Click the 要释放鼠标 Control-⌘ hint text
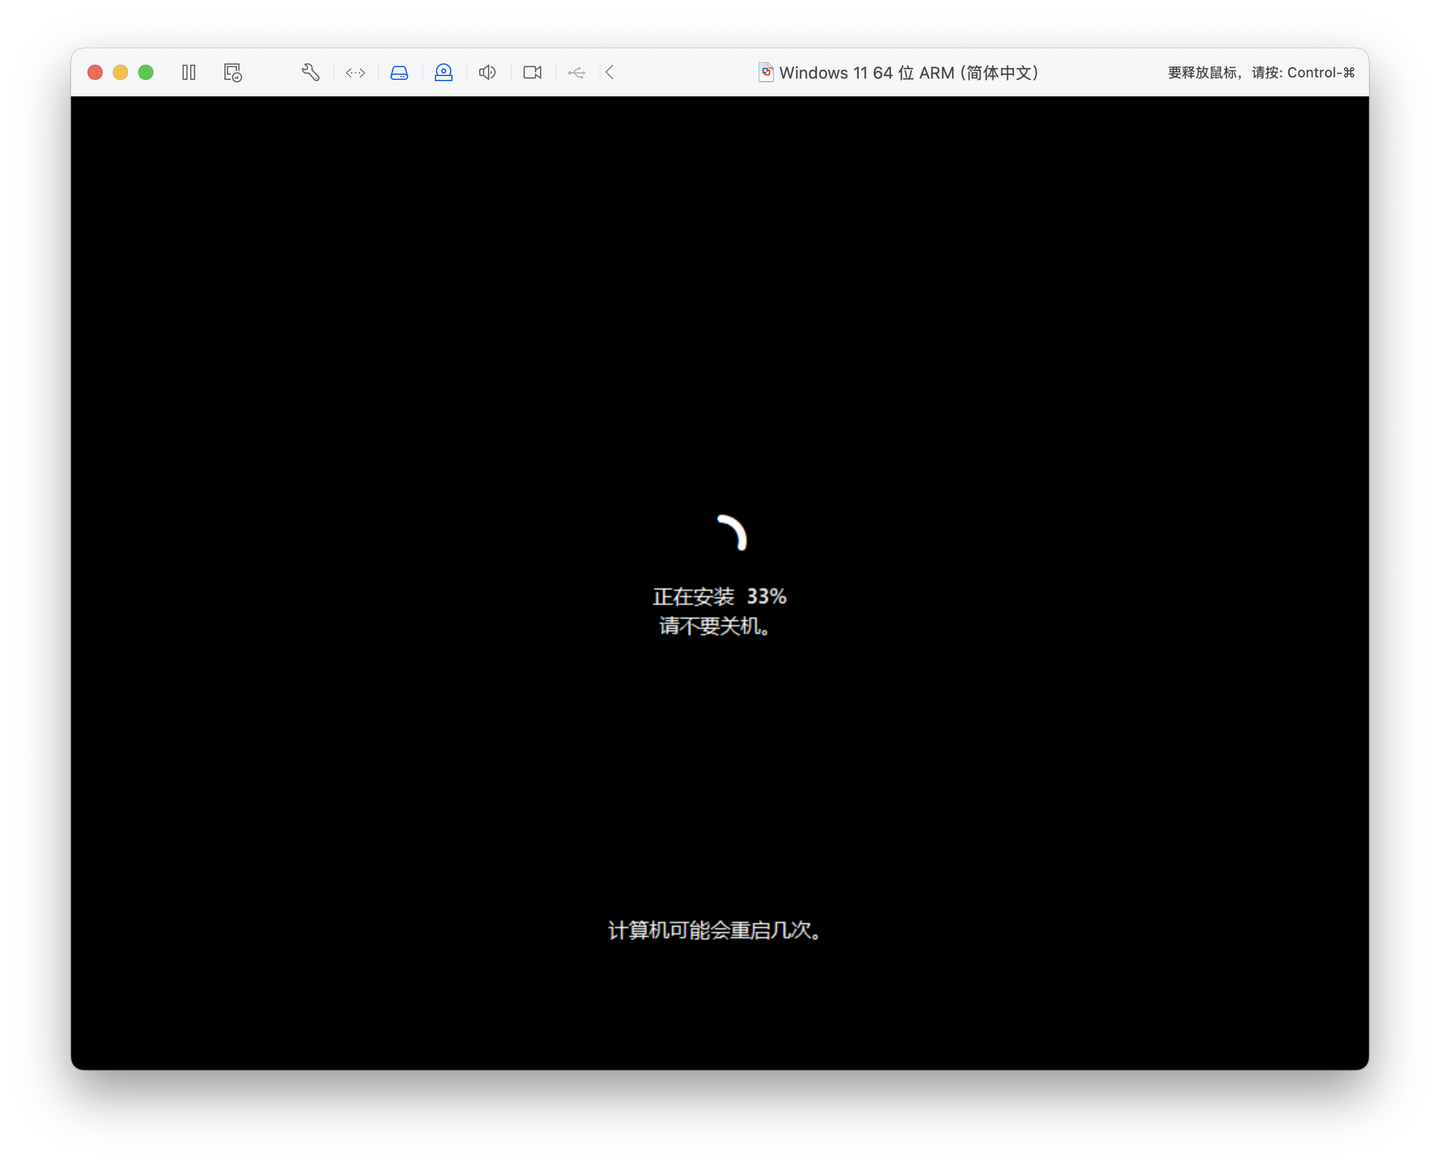 click(x=1261, y=73)
